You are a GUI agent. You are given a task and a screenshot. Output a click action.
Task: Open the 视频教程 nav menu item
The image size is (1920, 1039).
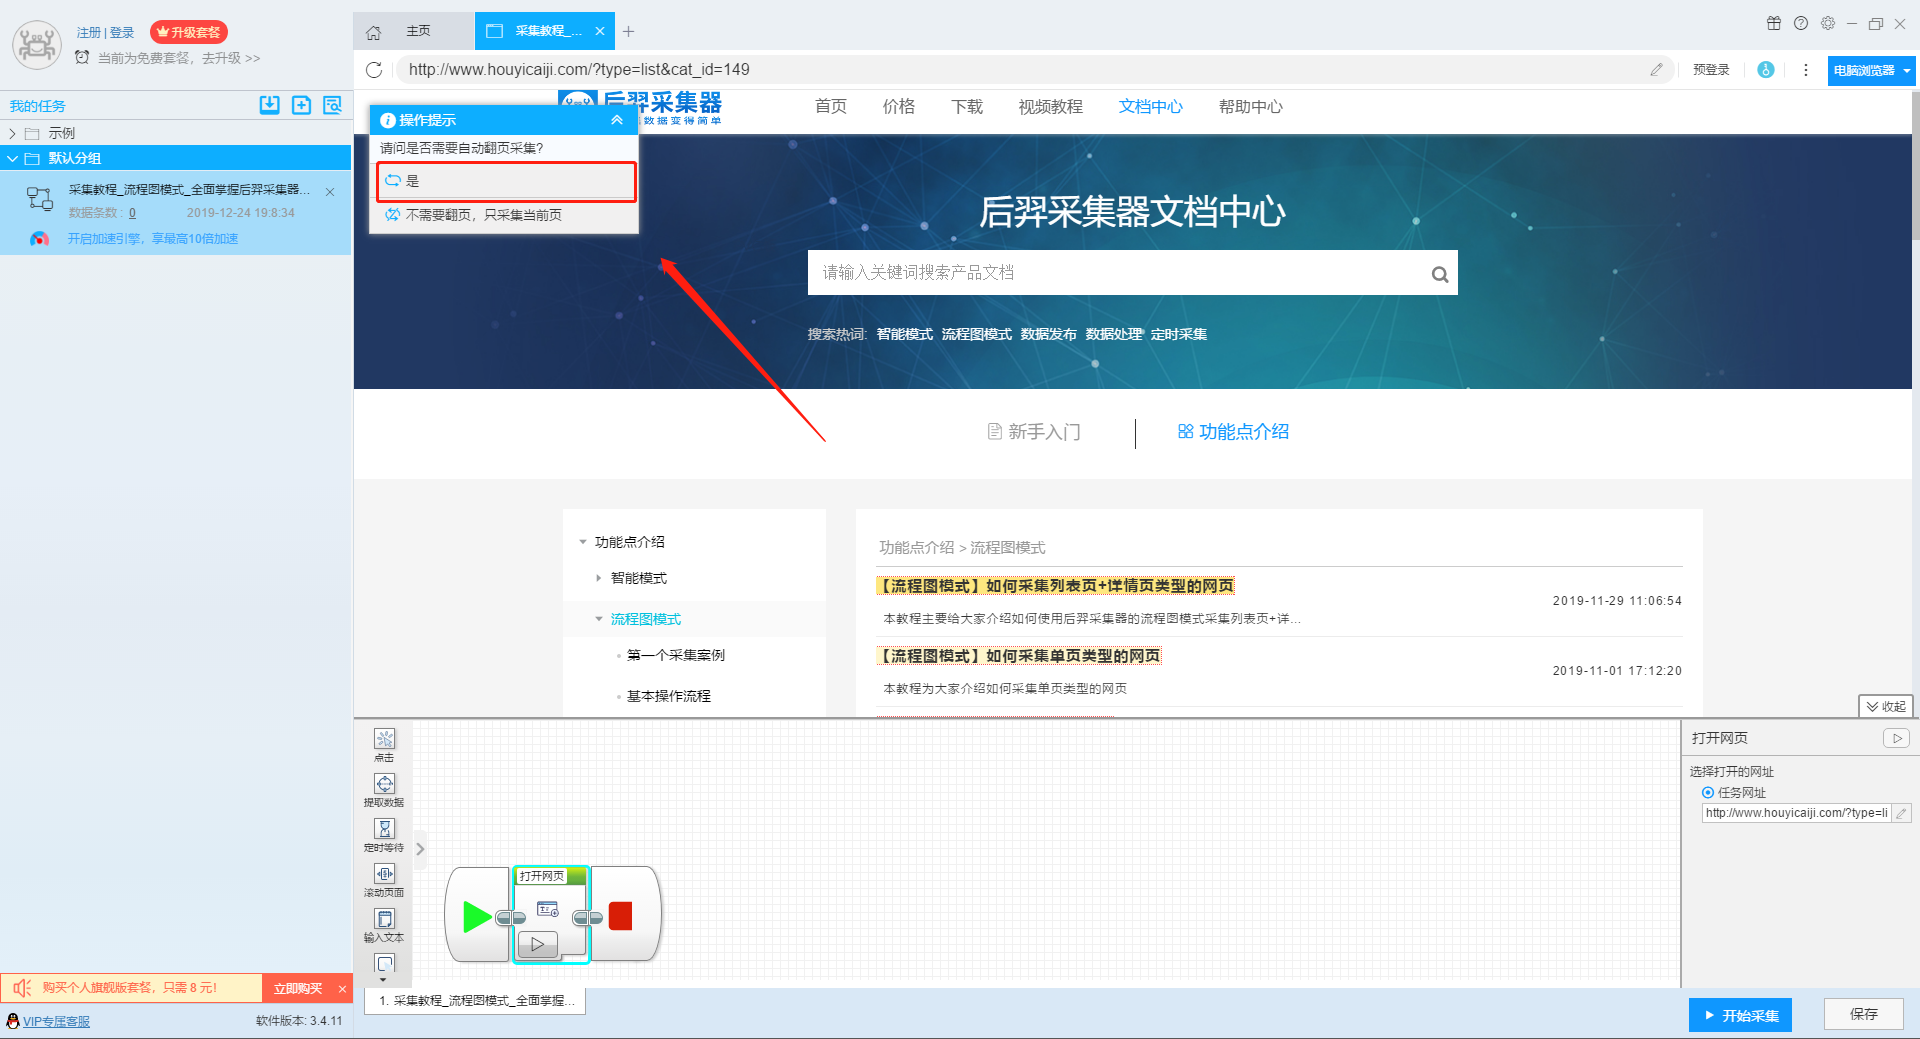click(x=1050, y=107)
